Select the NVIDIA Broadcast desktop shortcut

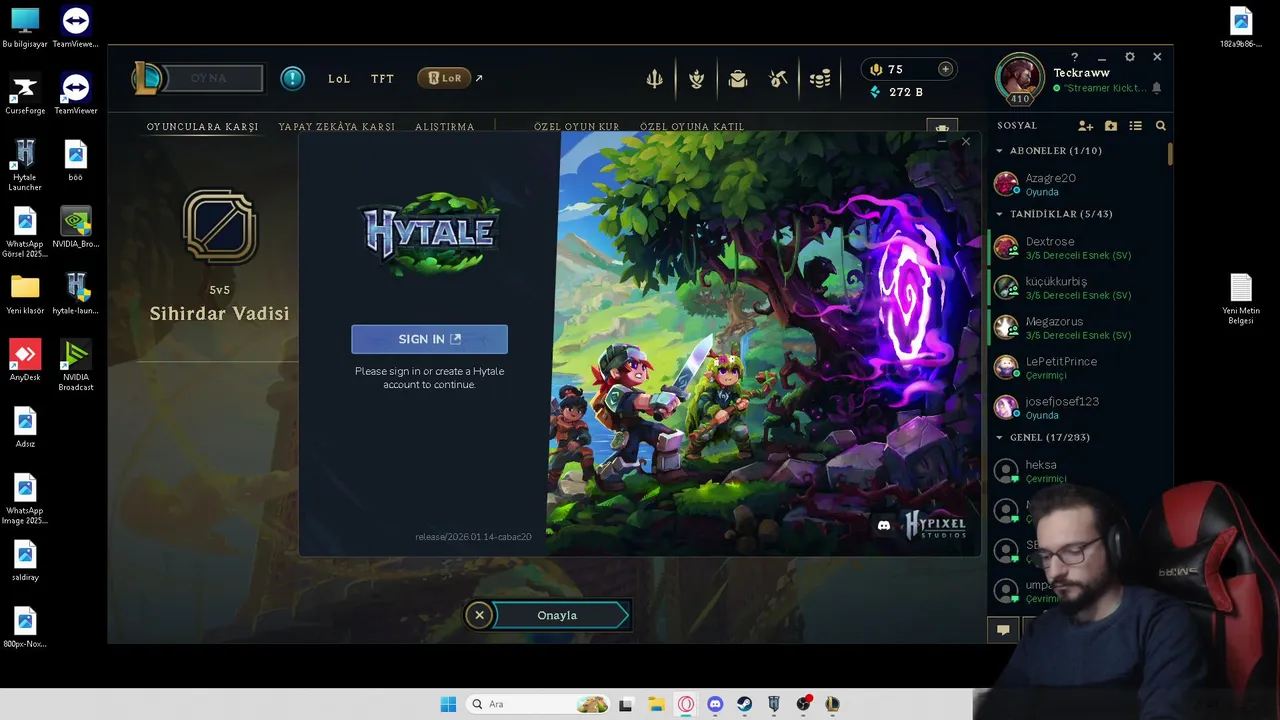[76, 366]
